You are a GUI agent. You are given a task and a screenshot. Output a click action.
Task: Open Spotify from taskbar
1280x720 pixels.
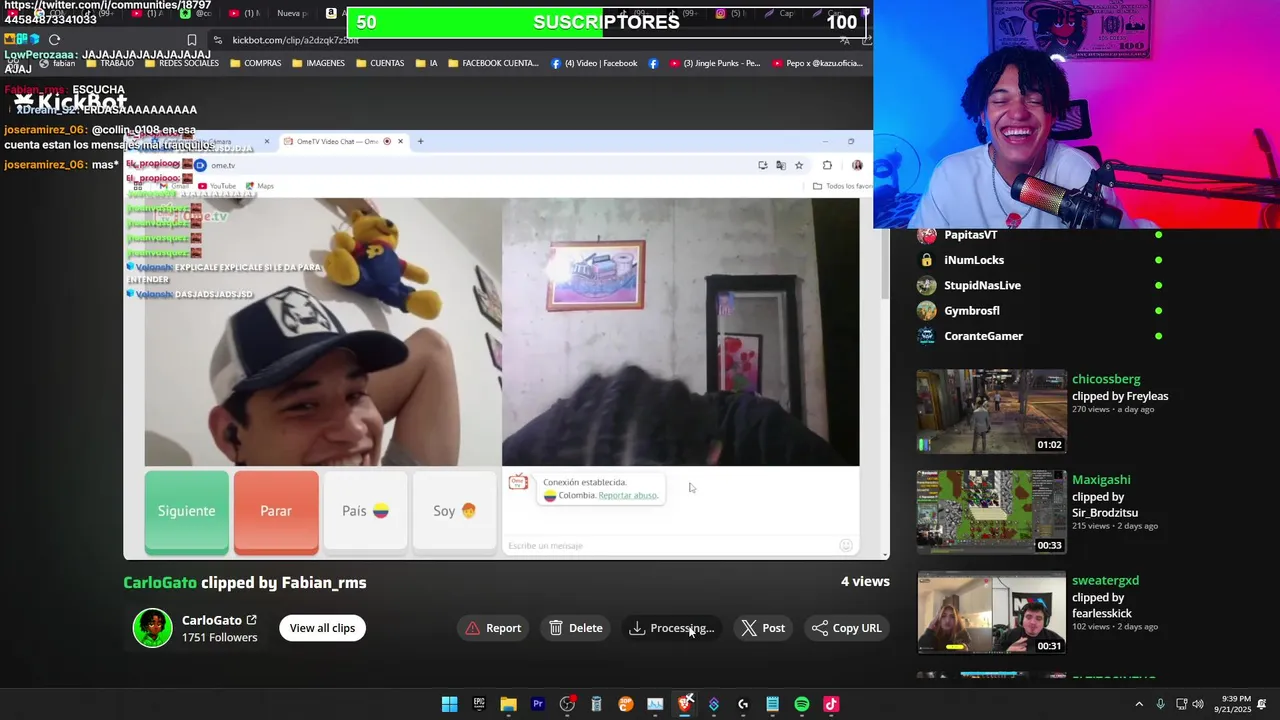coord(802,704)
